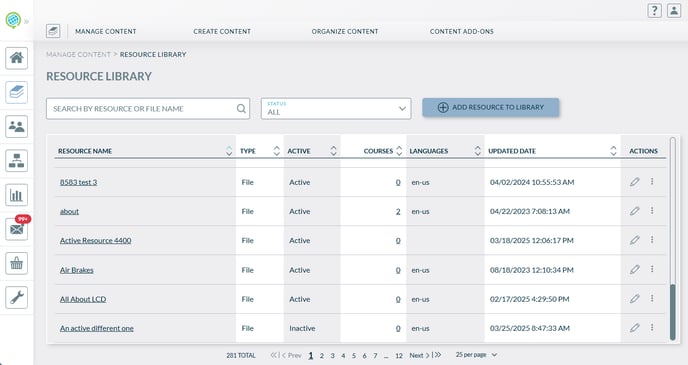Click Add Resource To Library button

coord(491,107)
